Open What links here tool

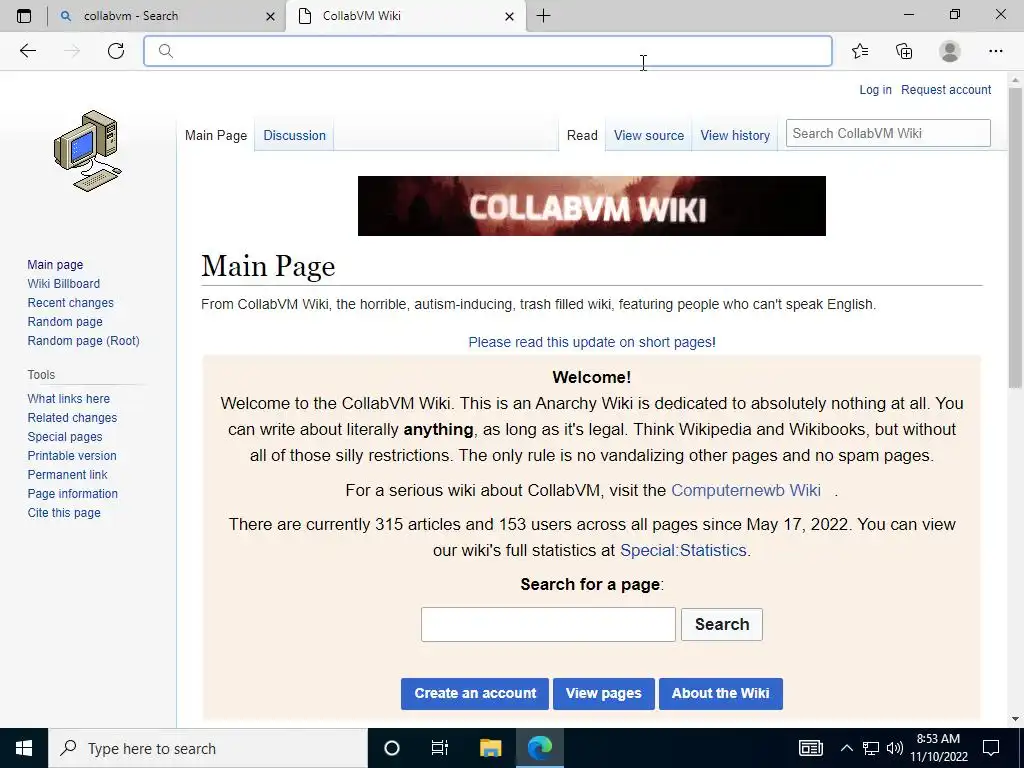69,398
